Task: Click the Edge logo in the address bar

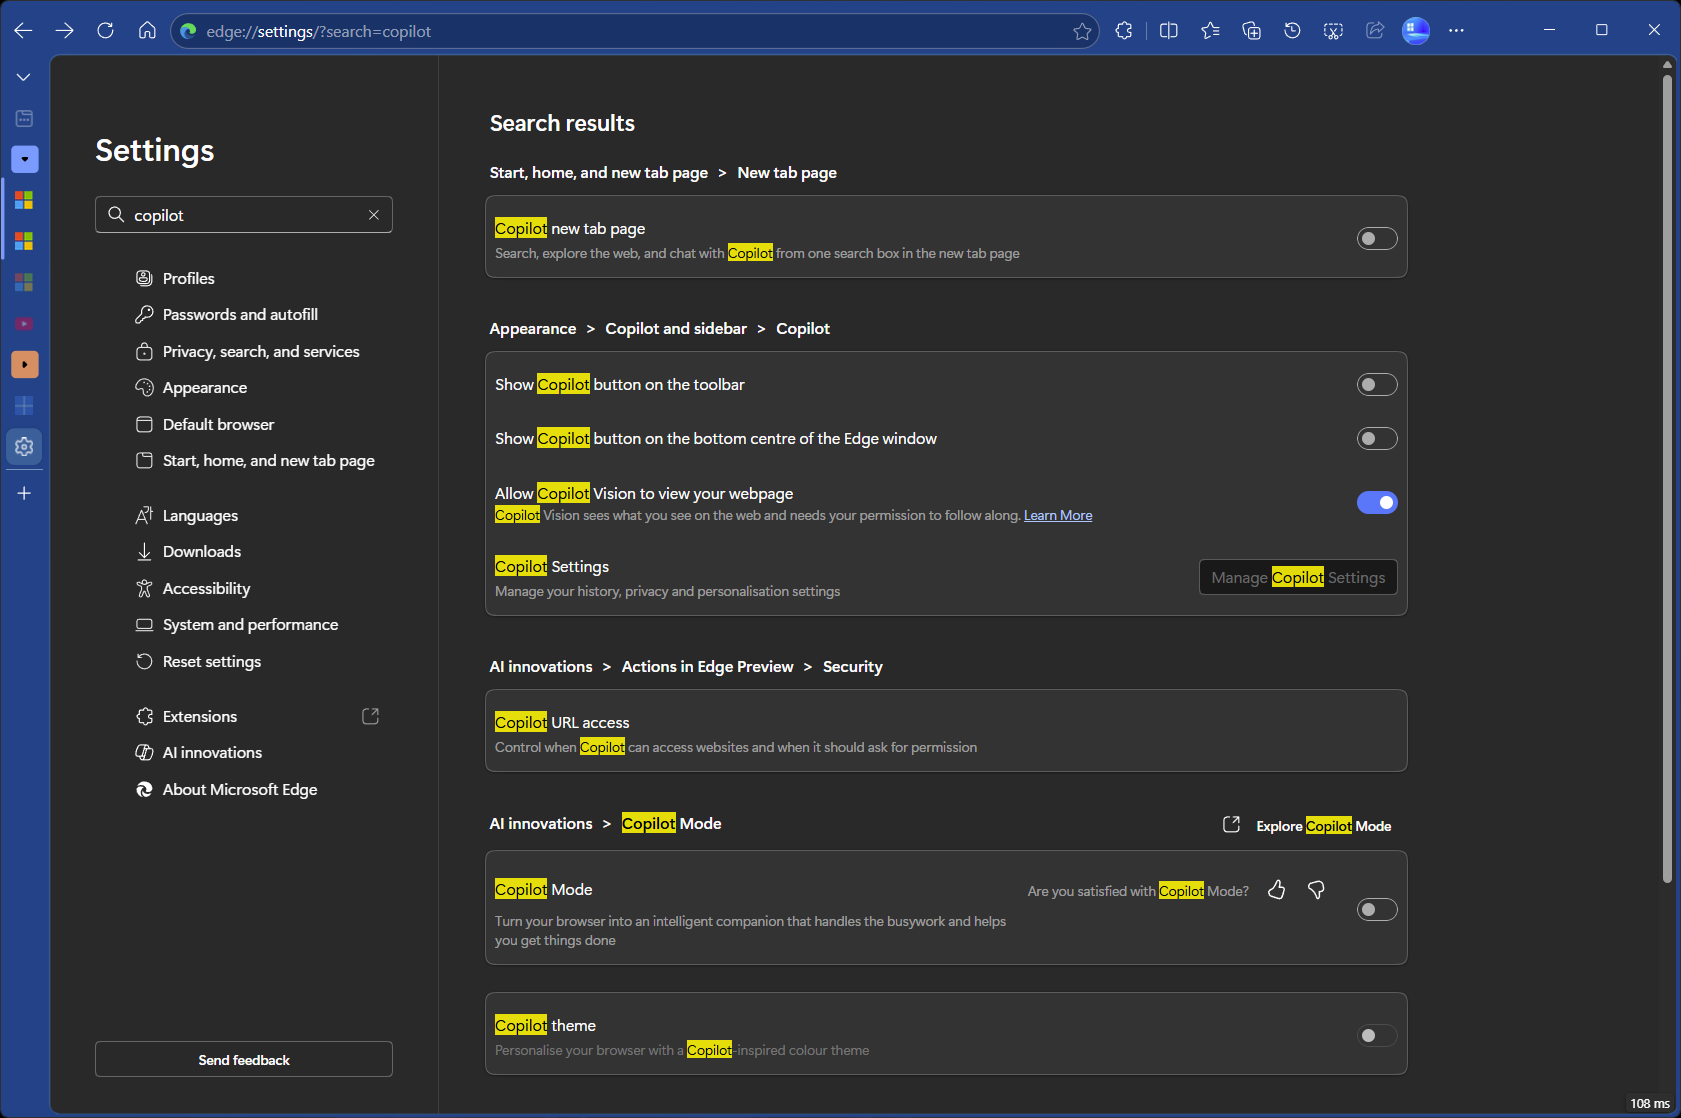Action: point(188,32)
